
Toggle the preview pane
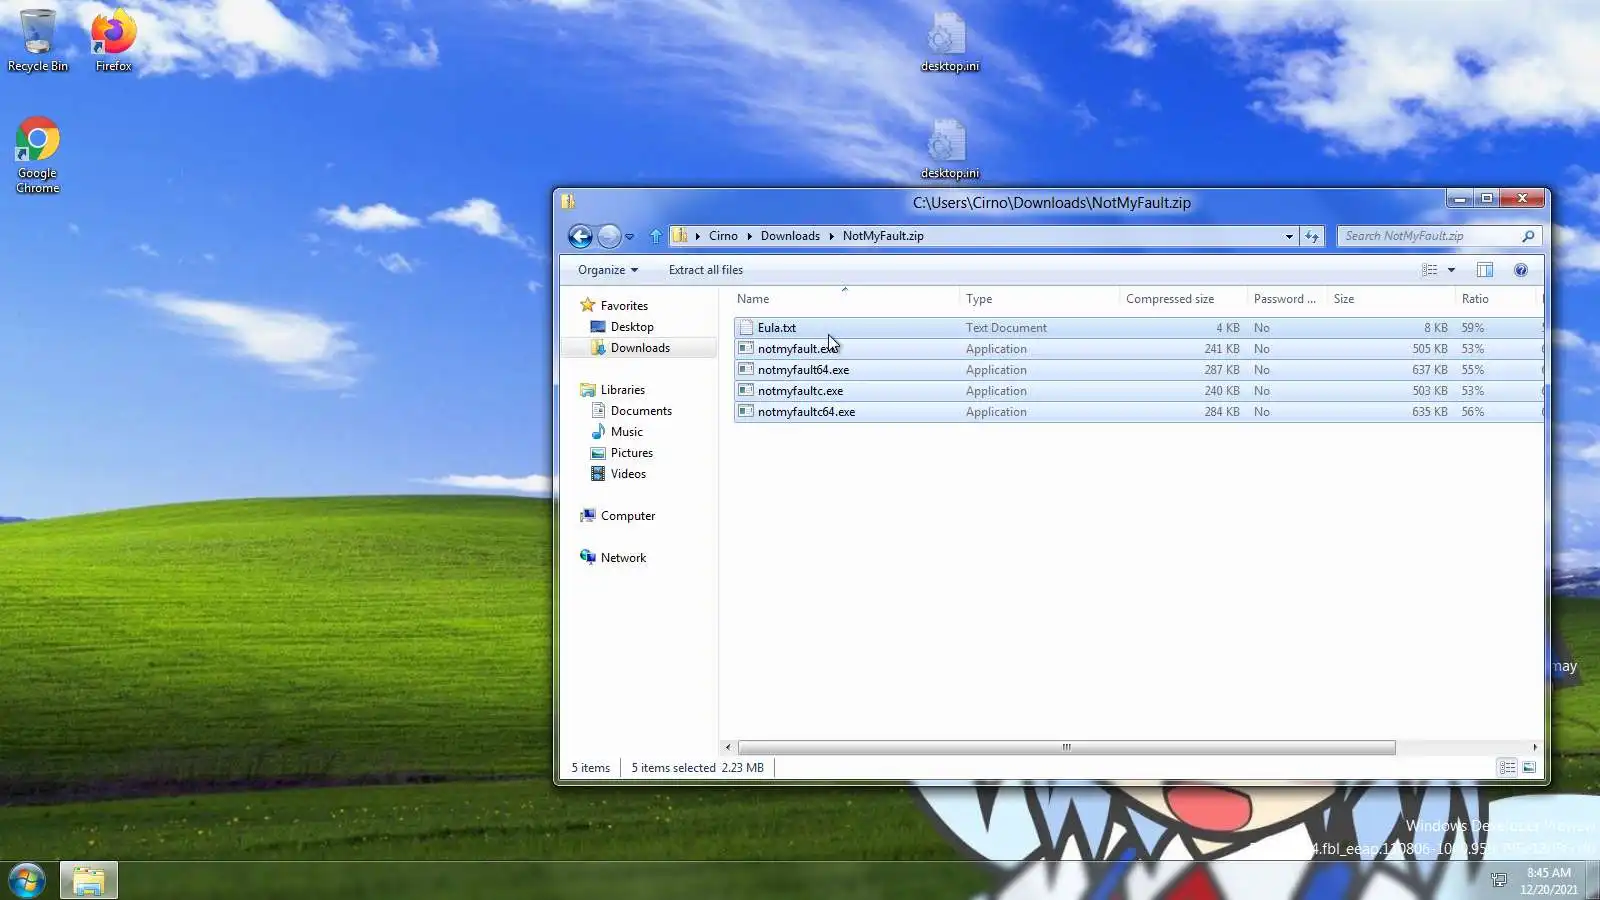coord(1485,270)
